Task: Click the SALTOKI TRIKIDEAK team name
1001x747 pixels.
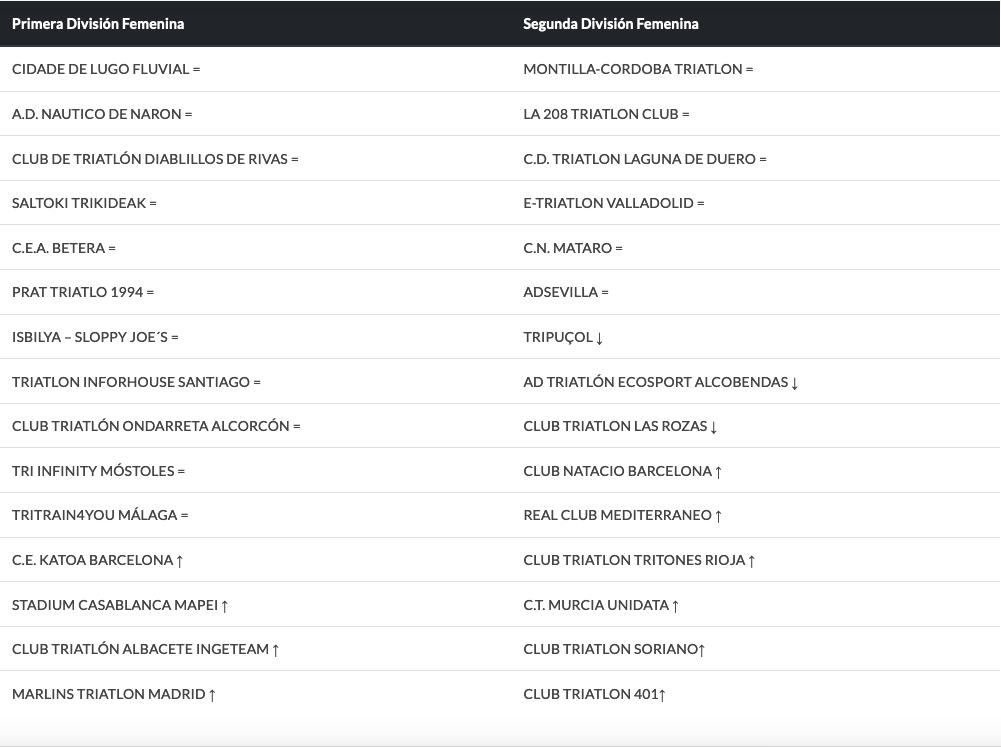Action: click(79, 203)
